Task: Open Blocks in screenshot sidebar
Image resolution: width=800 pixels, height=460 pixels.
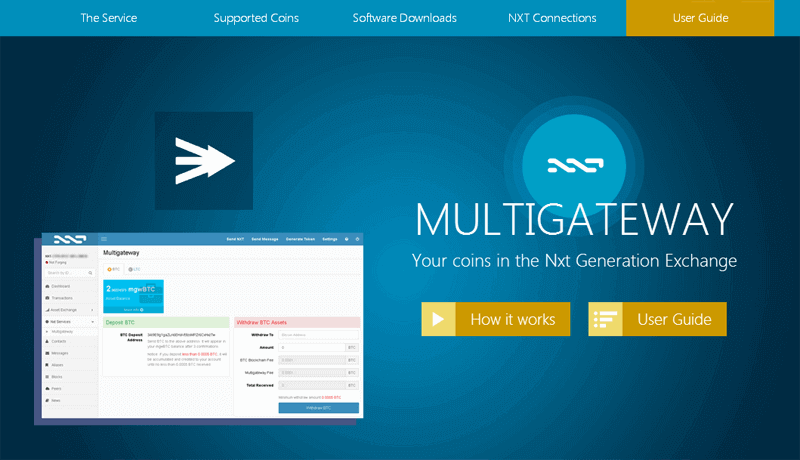Action: pyautogui.click(x=70, y=377)
